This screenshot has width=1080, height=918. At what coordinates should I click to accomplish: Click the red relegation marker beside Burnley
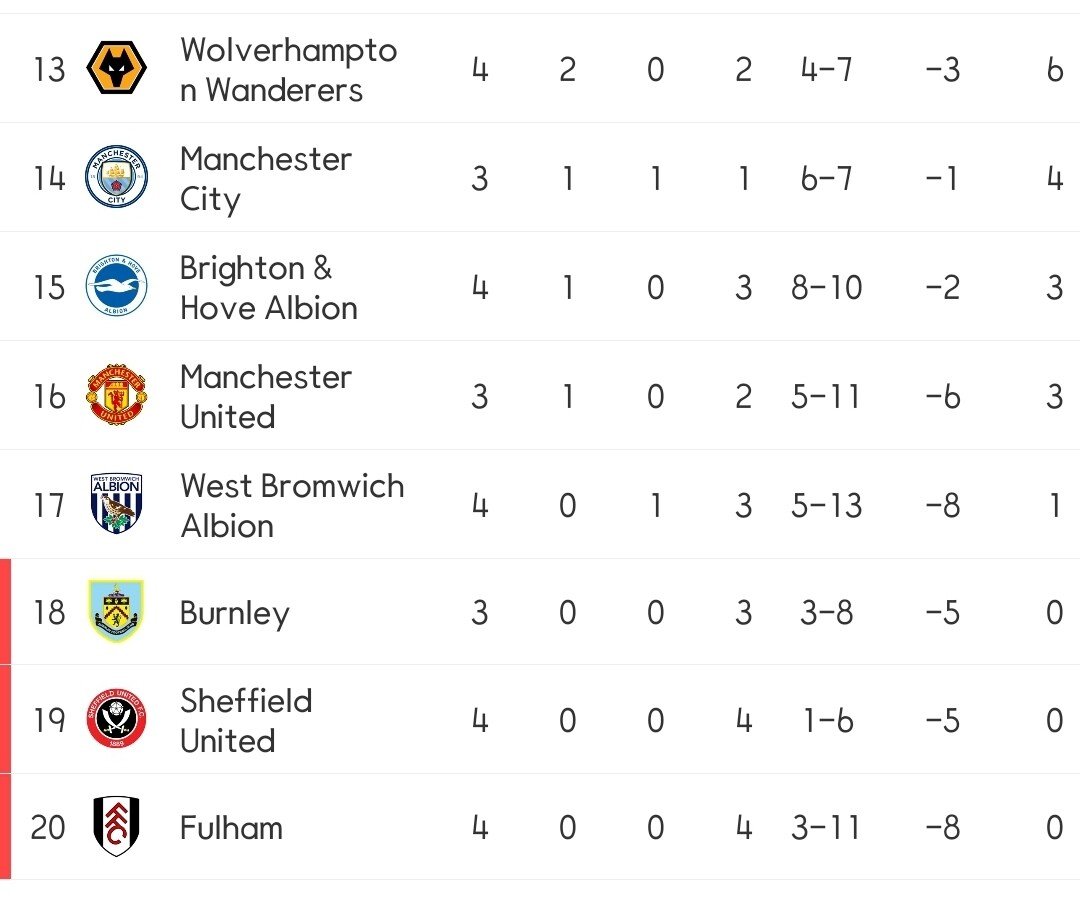[5, 612]
